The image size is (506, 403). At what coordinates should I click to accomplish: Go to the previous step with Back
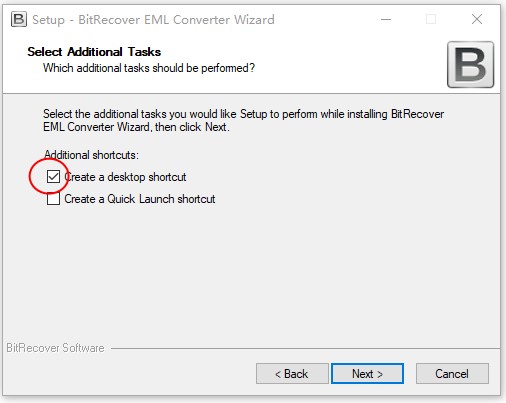click(292, 374)
